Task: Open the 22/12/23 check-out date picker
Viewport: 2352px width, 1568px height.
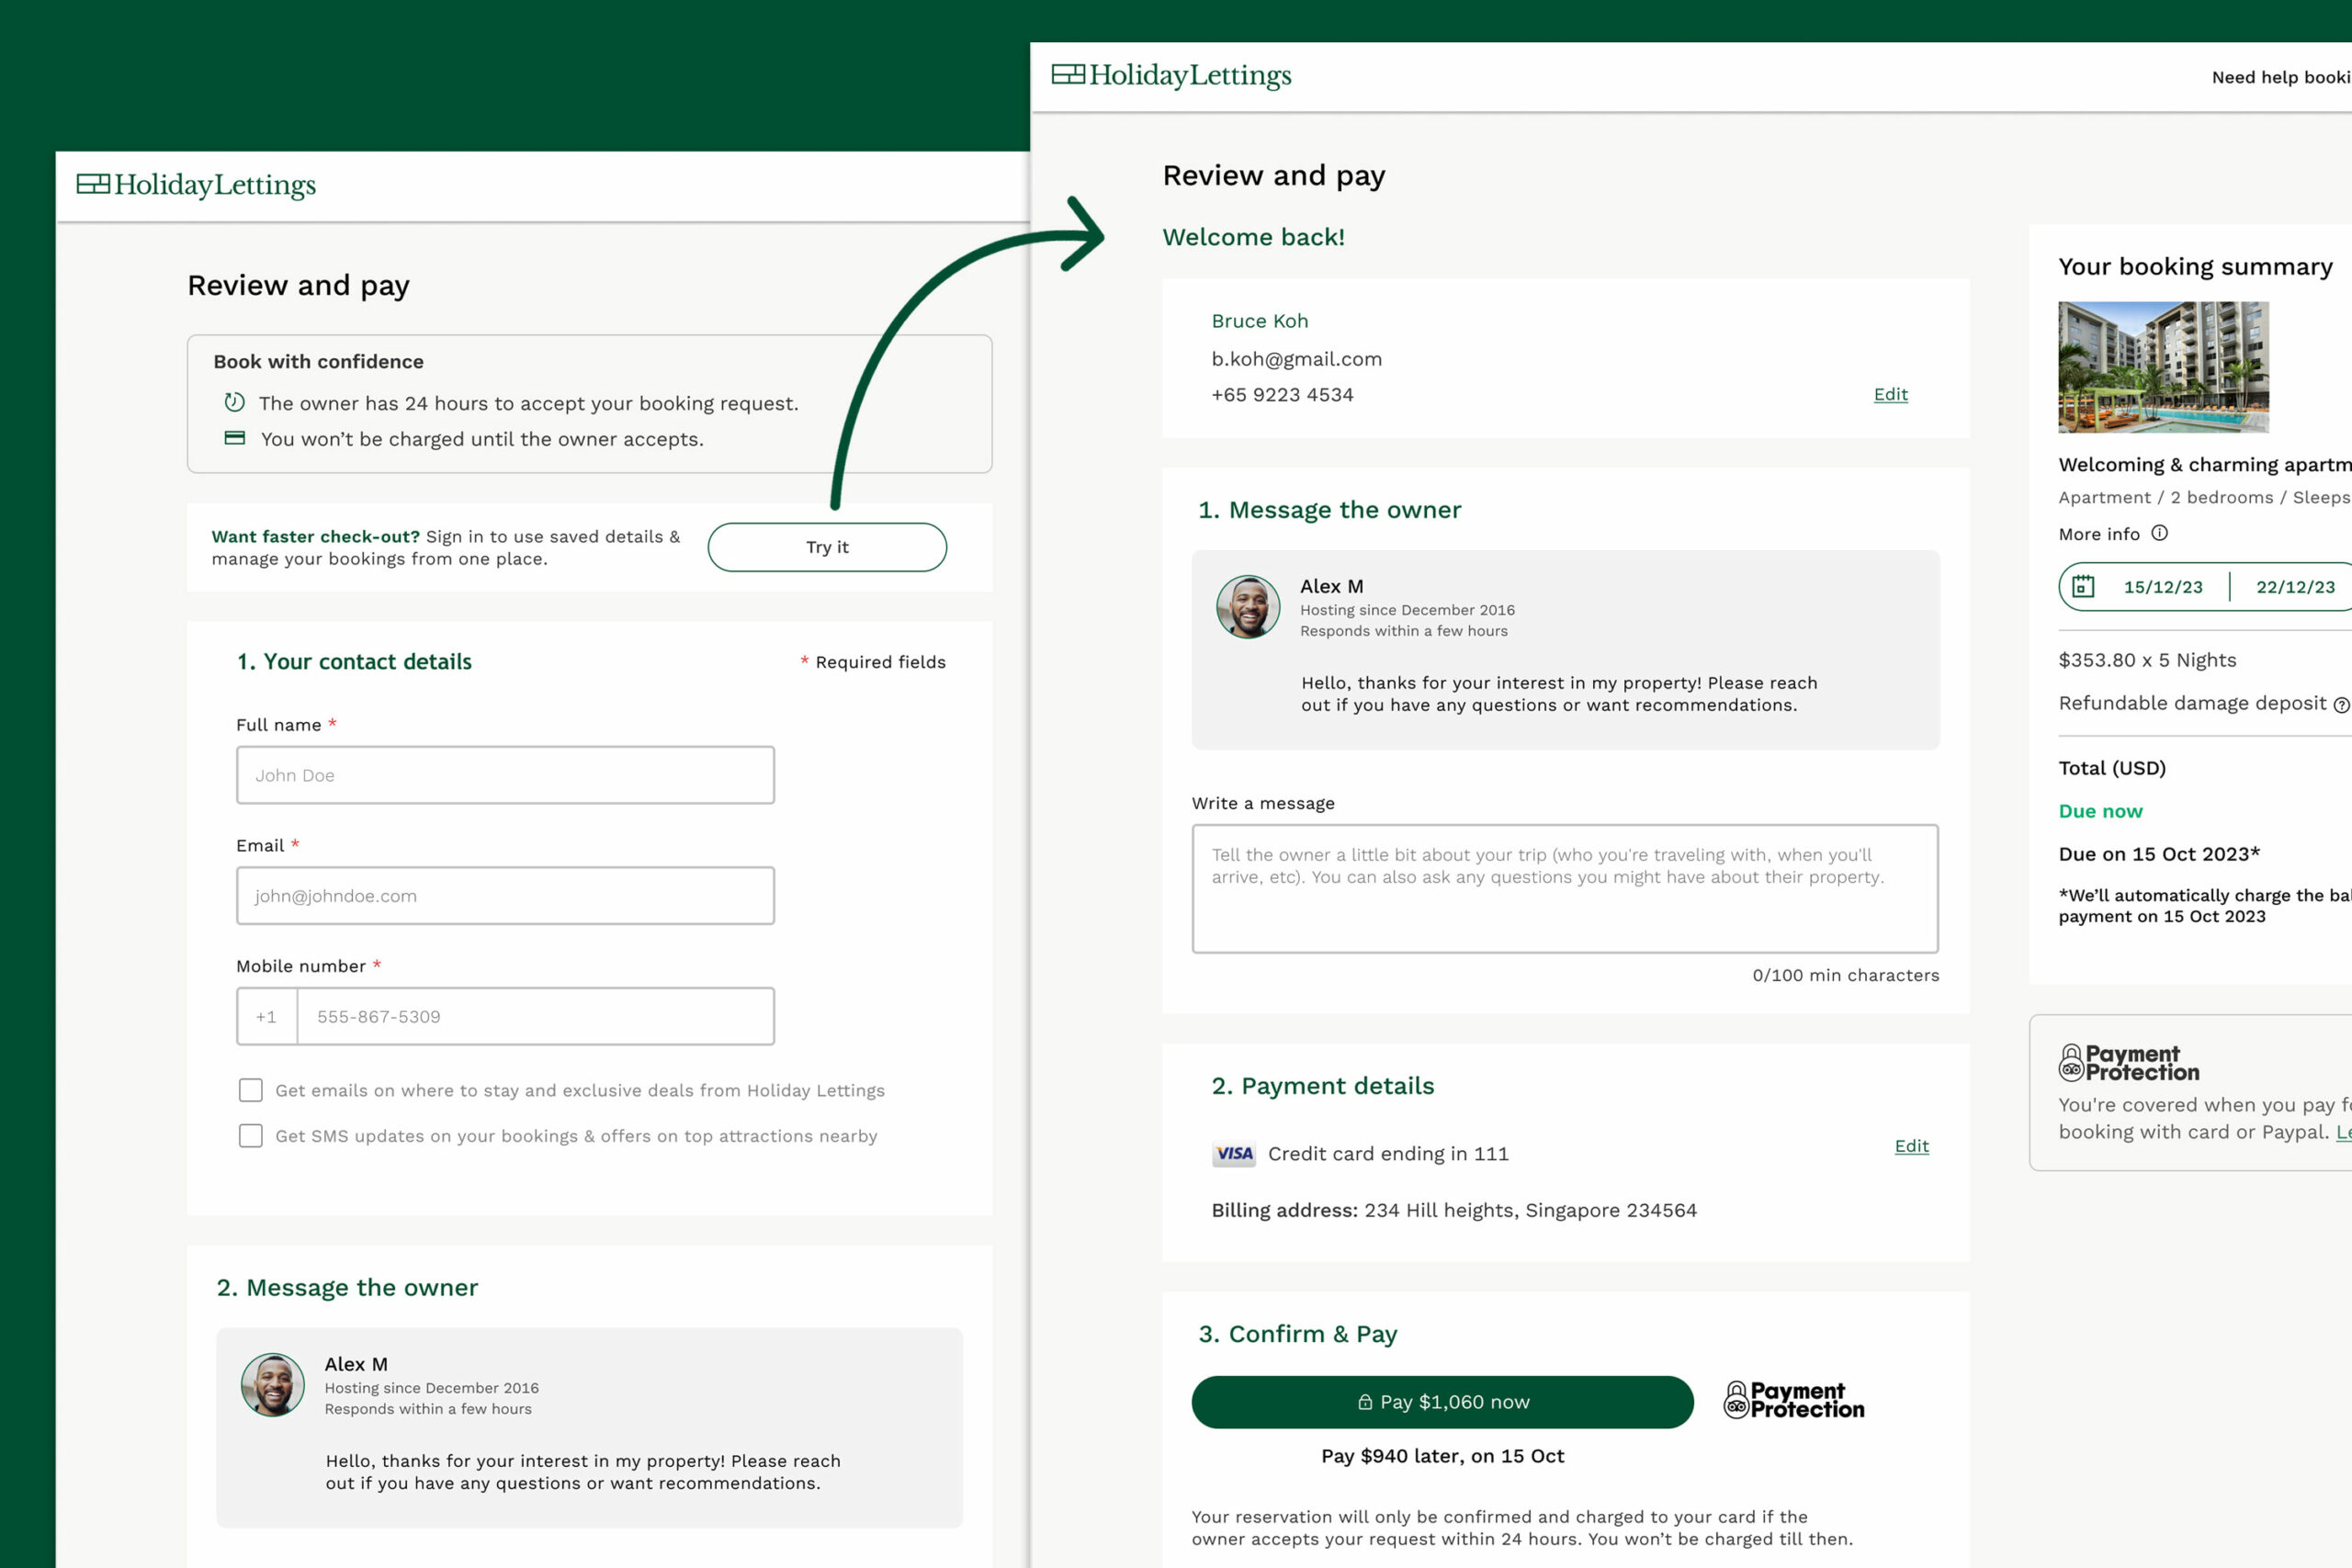Action: pos(2294,587)
